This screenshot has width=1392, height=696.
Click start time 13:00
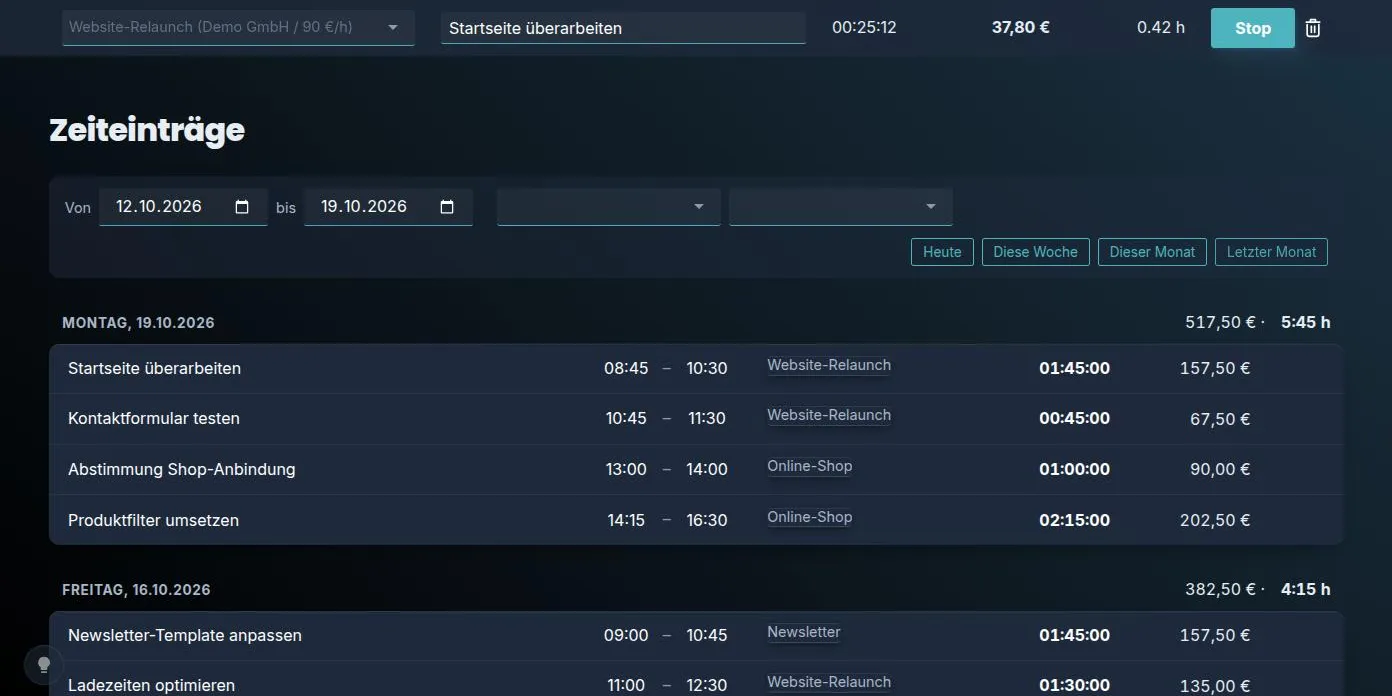626,469
